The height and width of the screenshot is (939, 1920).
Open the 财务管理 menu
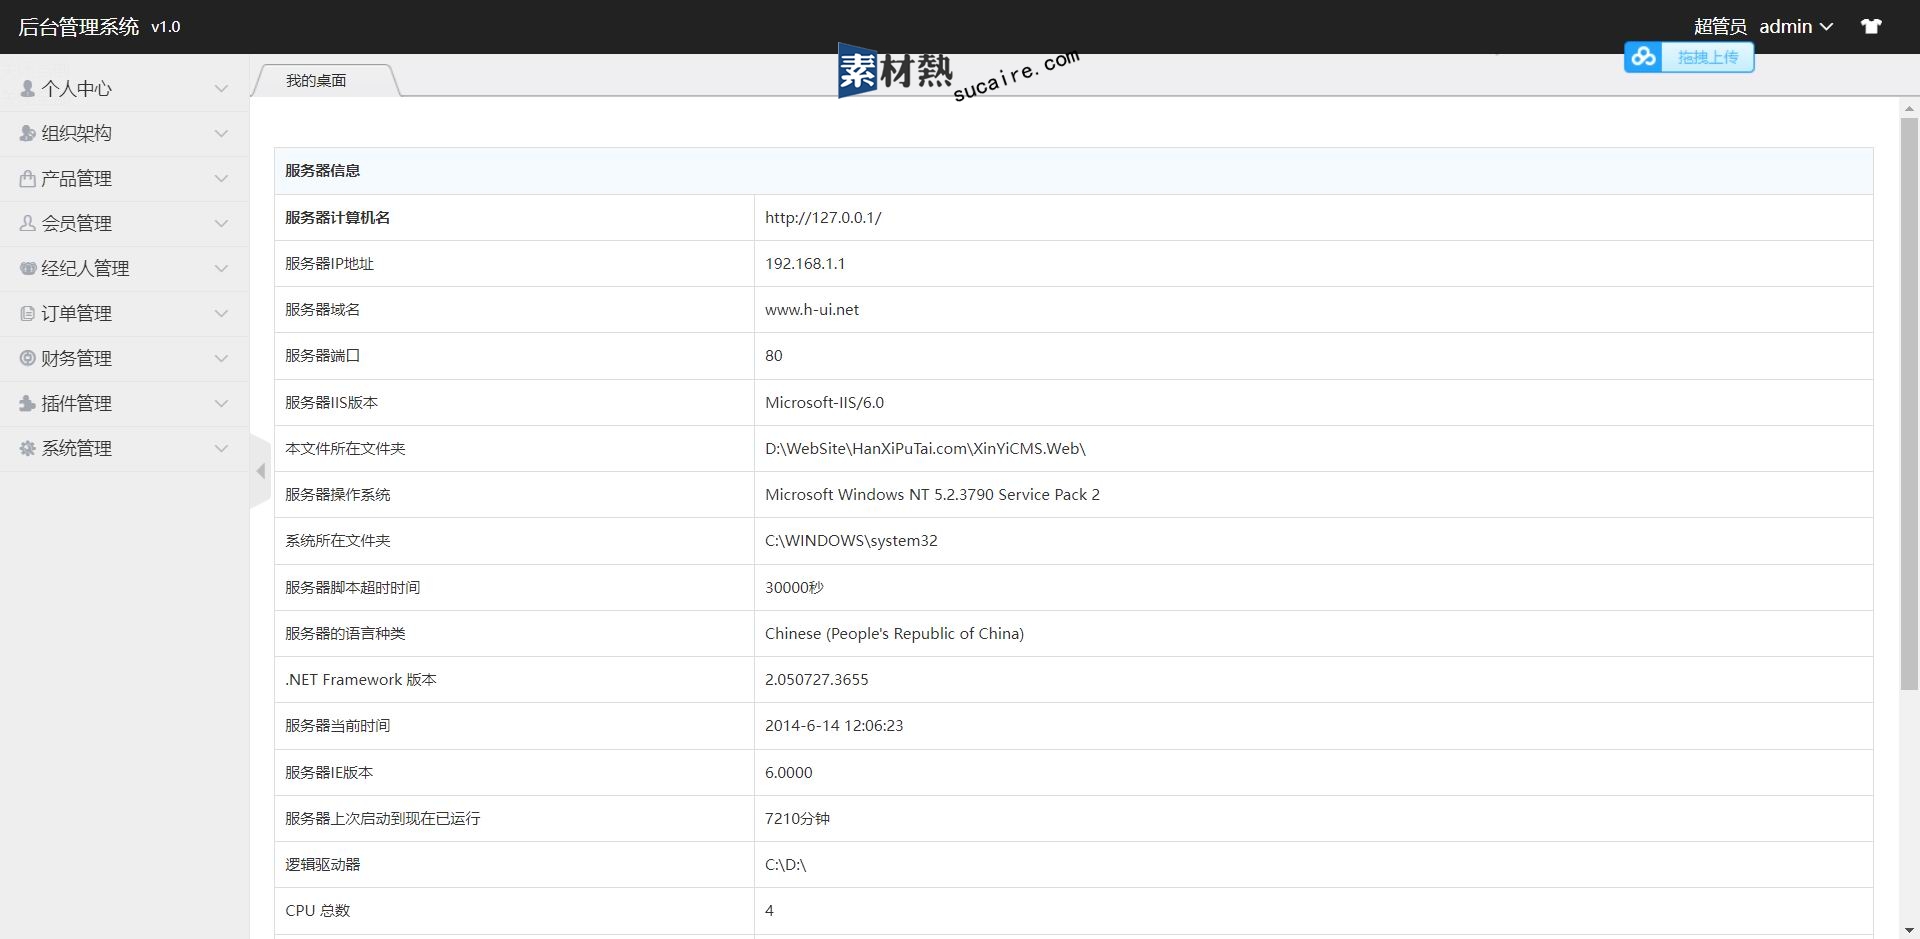[x=124, y=359]
